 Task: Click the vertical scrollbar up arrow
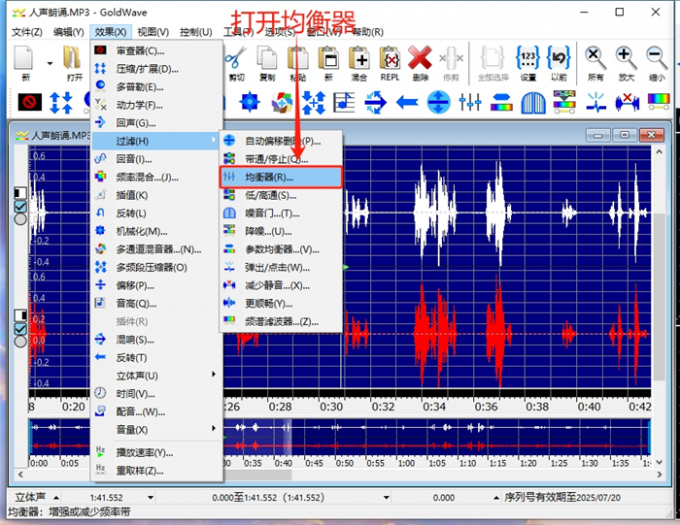659,152
